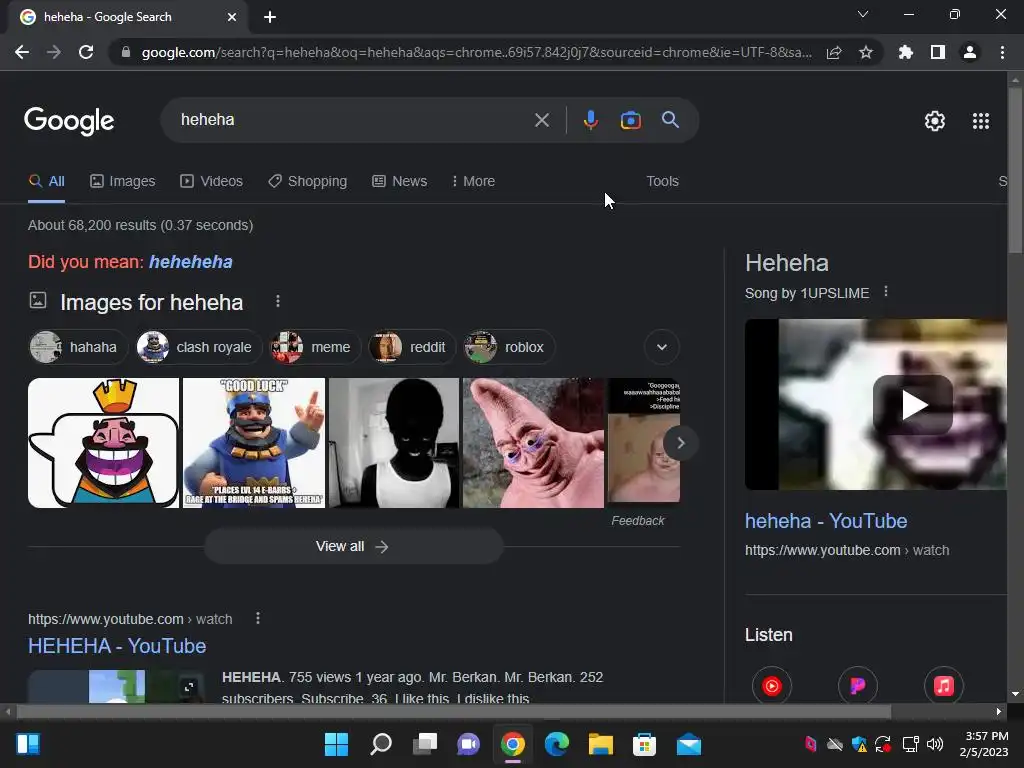1024x768 pixels.
Task: Open the dark silhouette person image
Action: coord(394,443)
